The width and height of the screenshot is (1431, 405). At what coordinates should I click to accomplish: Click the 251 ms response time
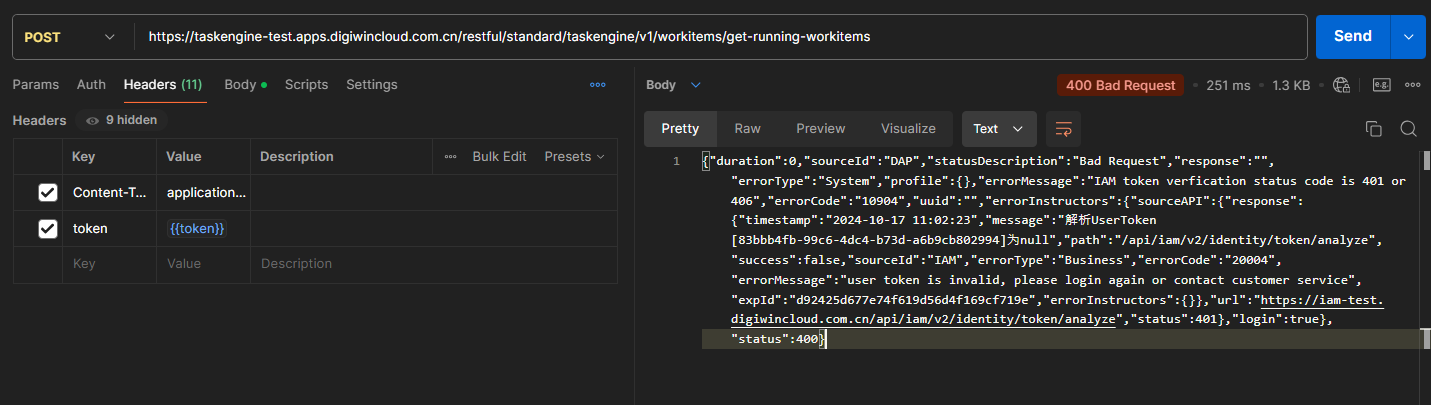(x=1228, y=85)
